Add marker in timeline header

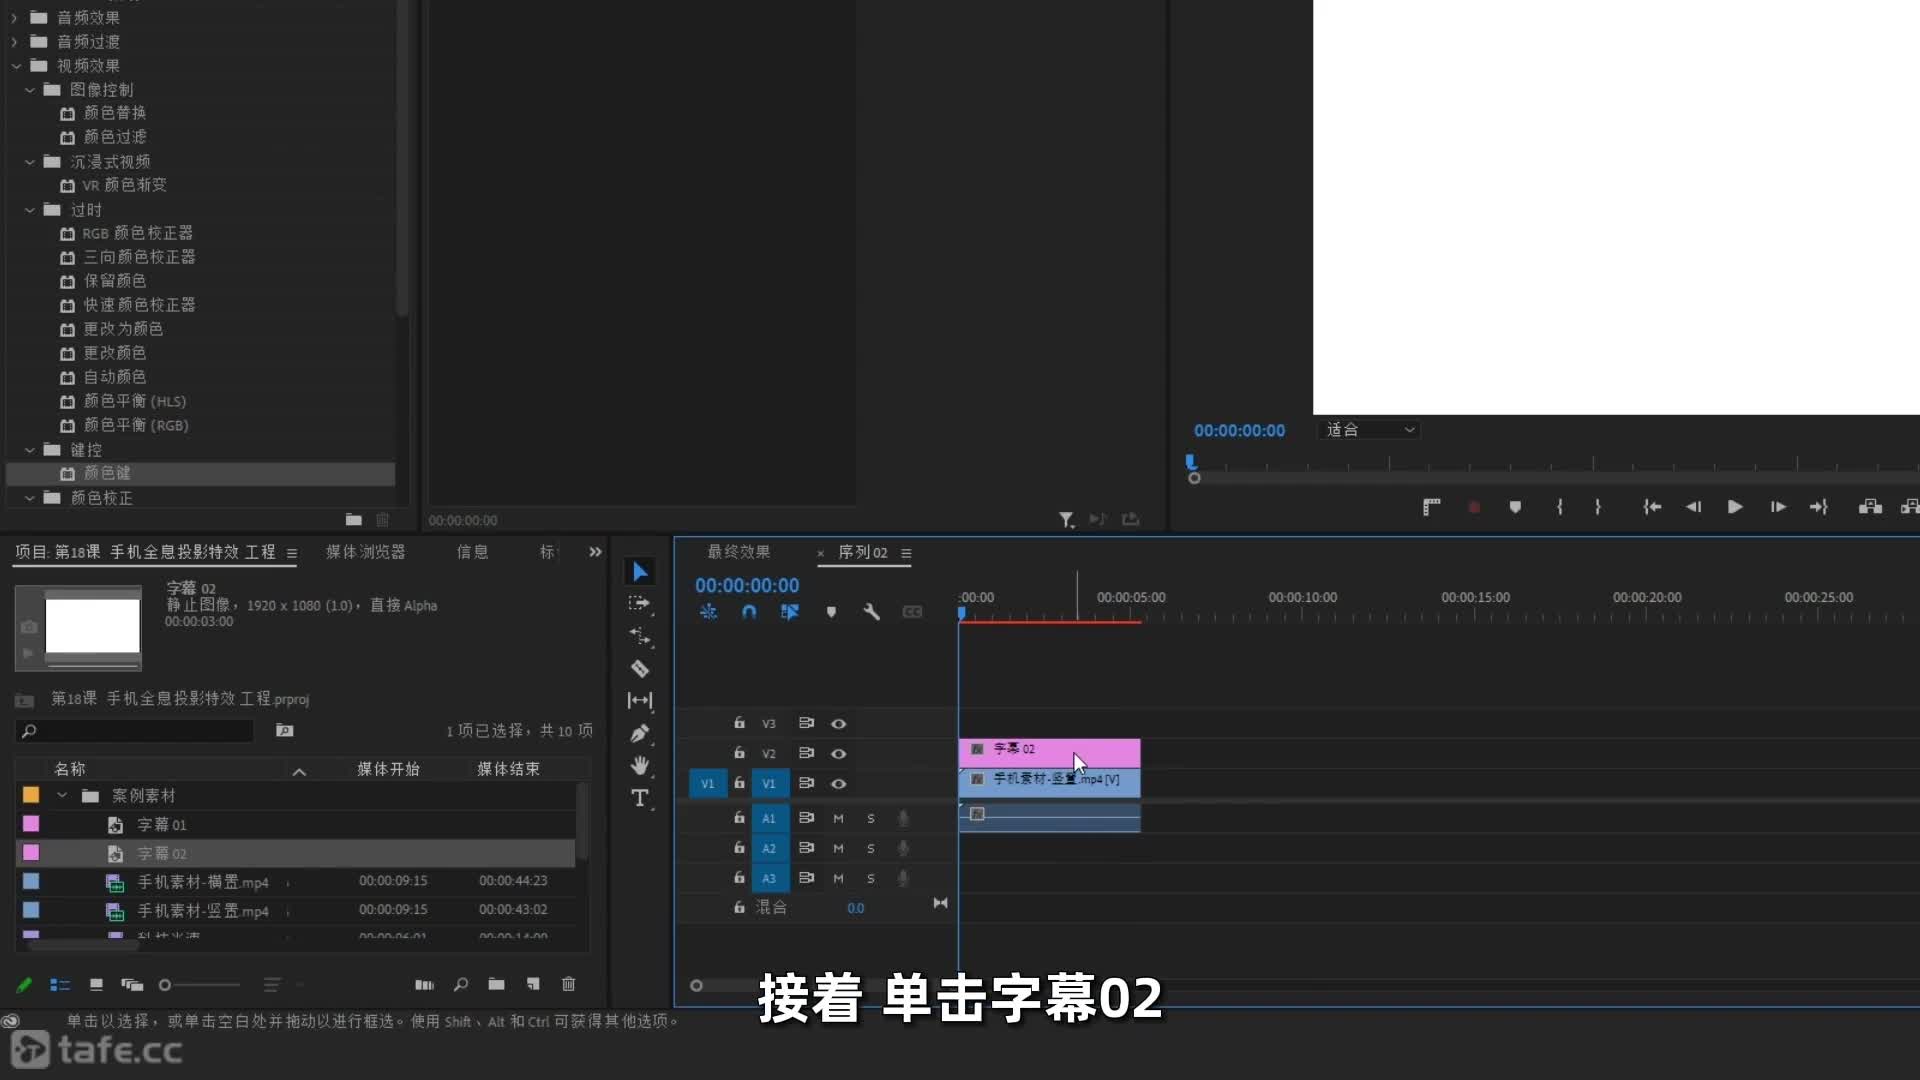[x=831, y=612]
